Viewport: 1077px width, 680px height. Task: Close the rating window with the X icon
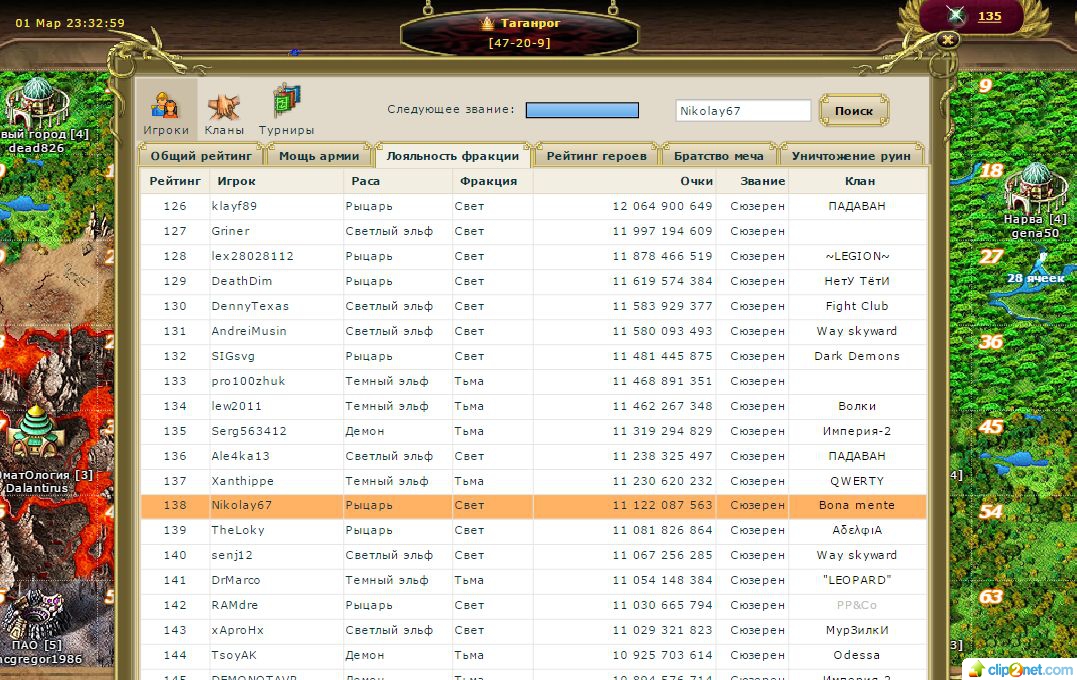click(x=948, y=40)
